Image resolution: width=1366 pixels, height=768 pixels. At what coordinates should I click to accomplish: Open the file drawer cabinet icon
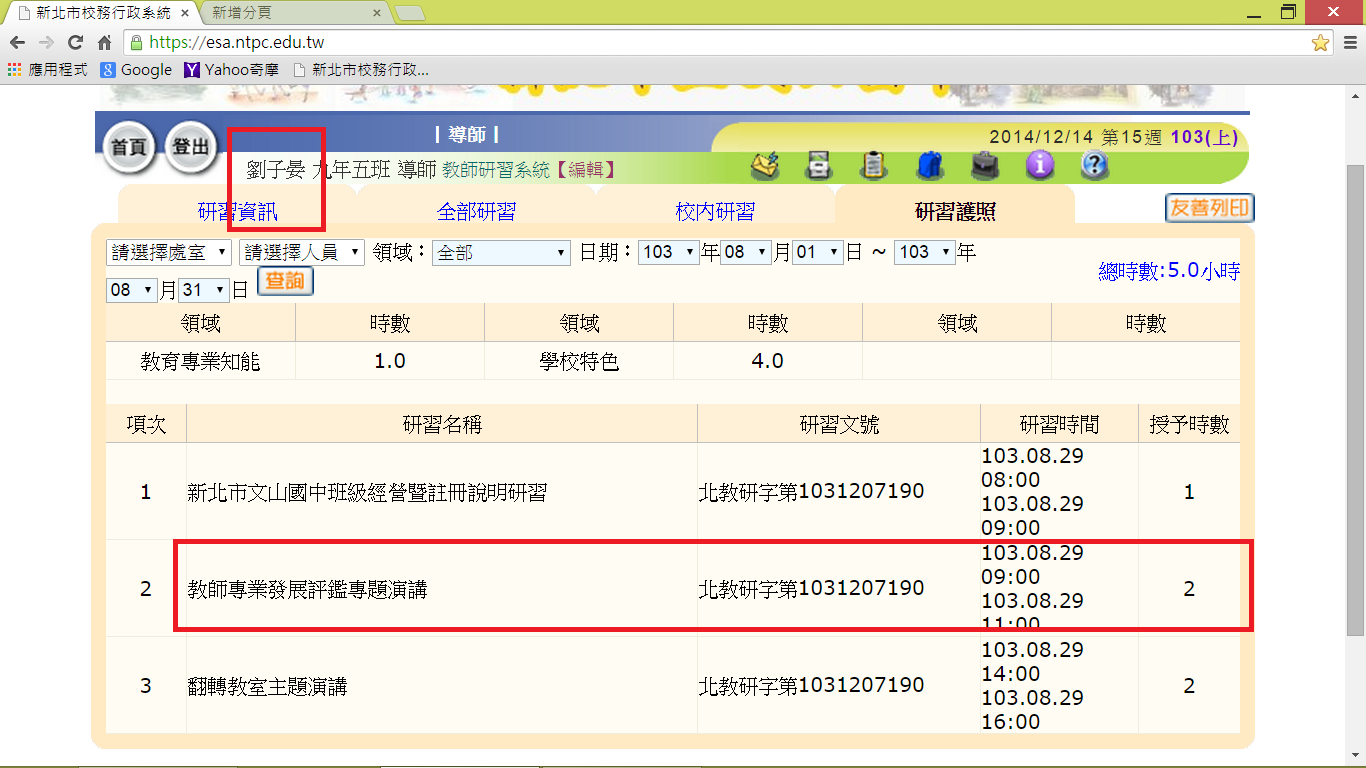click(x=819, y=165)
